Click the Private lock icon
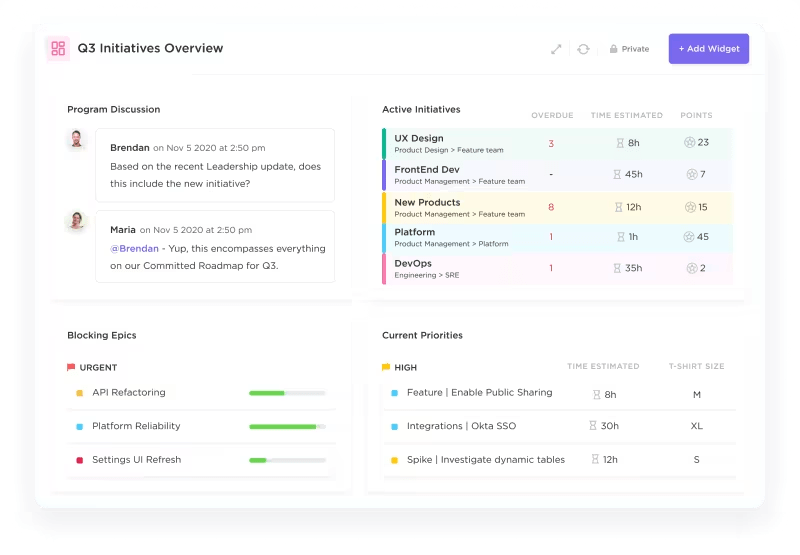This screenshot has width=800, height=555. coord(613,49)
